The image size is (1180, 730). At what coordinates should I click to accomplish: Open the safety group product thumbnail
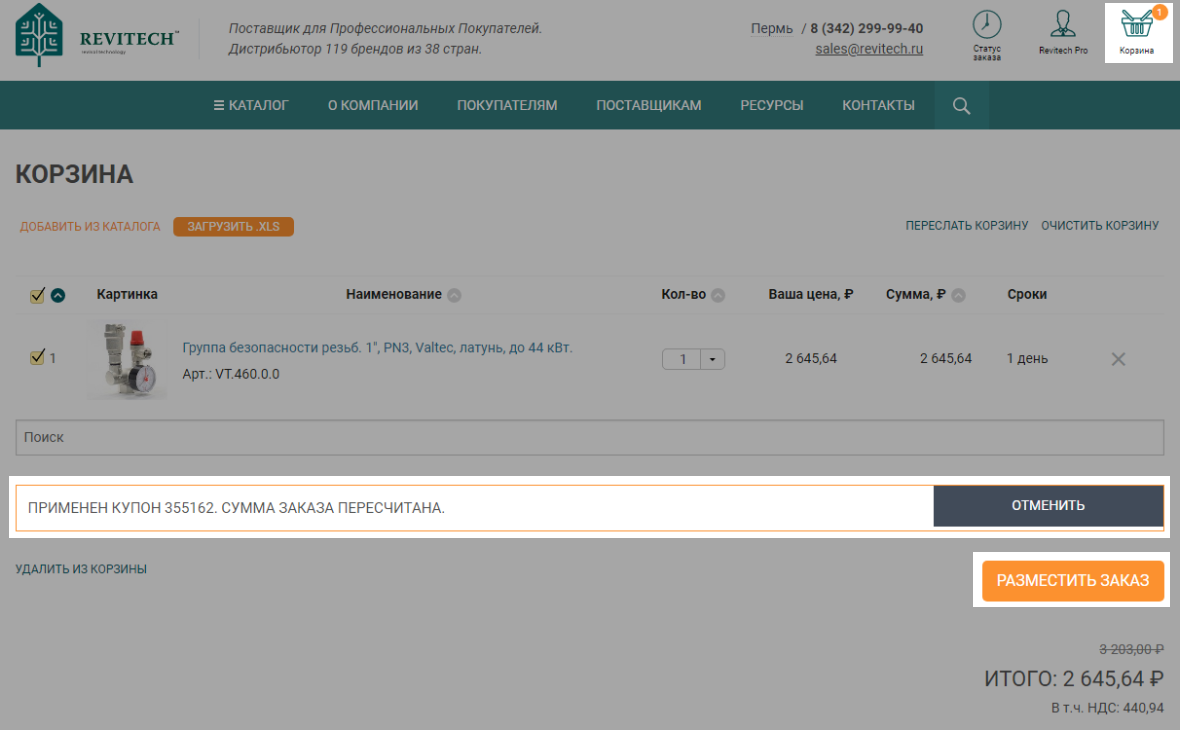(127, 360)
